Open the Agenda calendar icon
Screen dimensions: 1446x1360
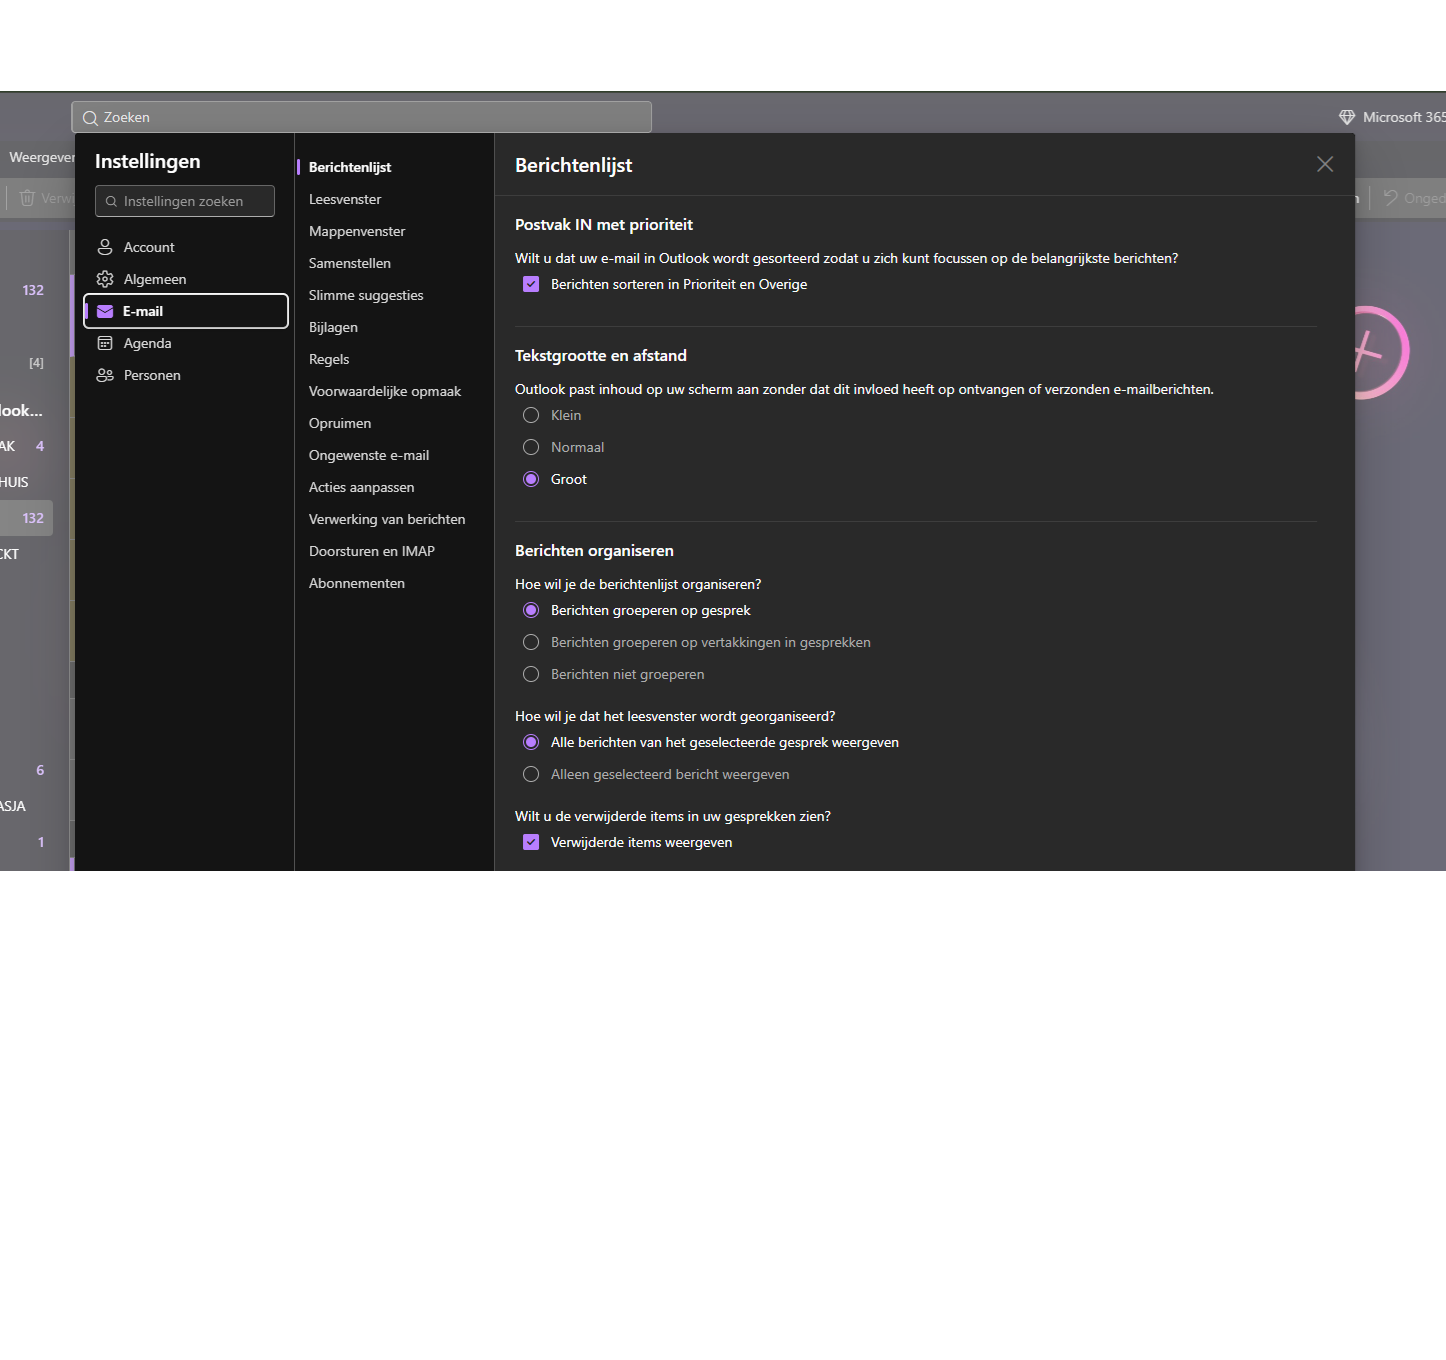105,343
